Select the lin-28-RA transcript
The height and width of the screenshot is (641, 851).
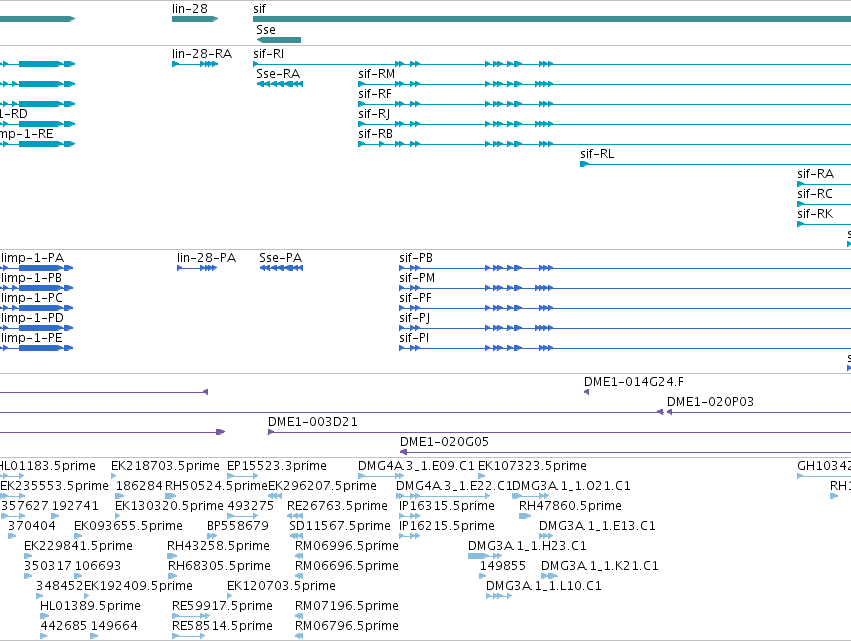[x=195, y=64]
